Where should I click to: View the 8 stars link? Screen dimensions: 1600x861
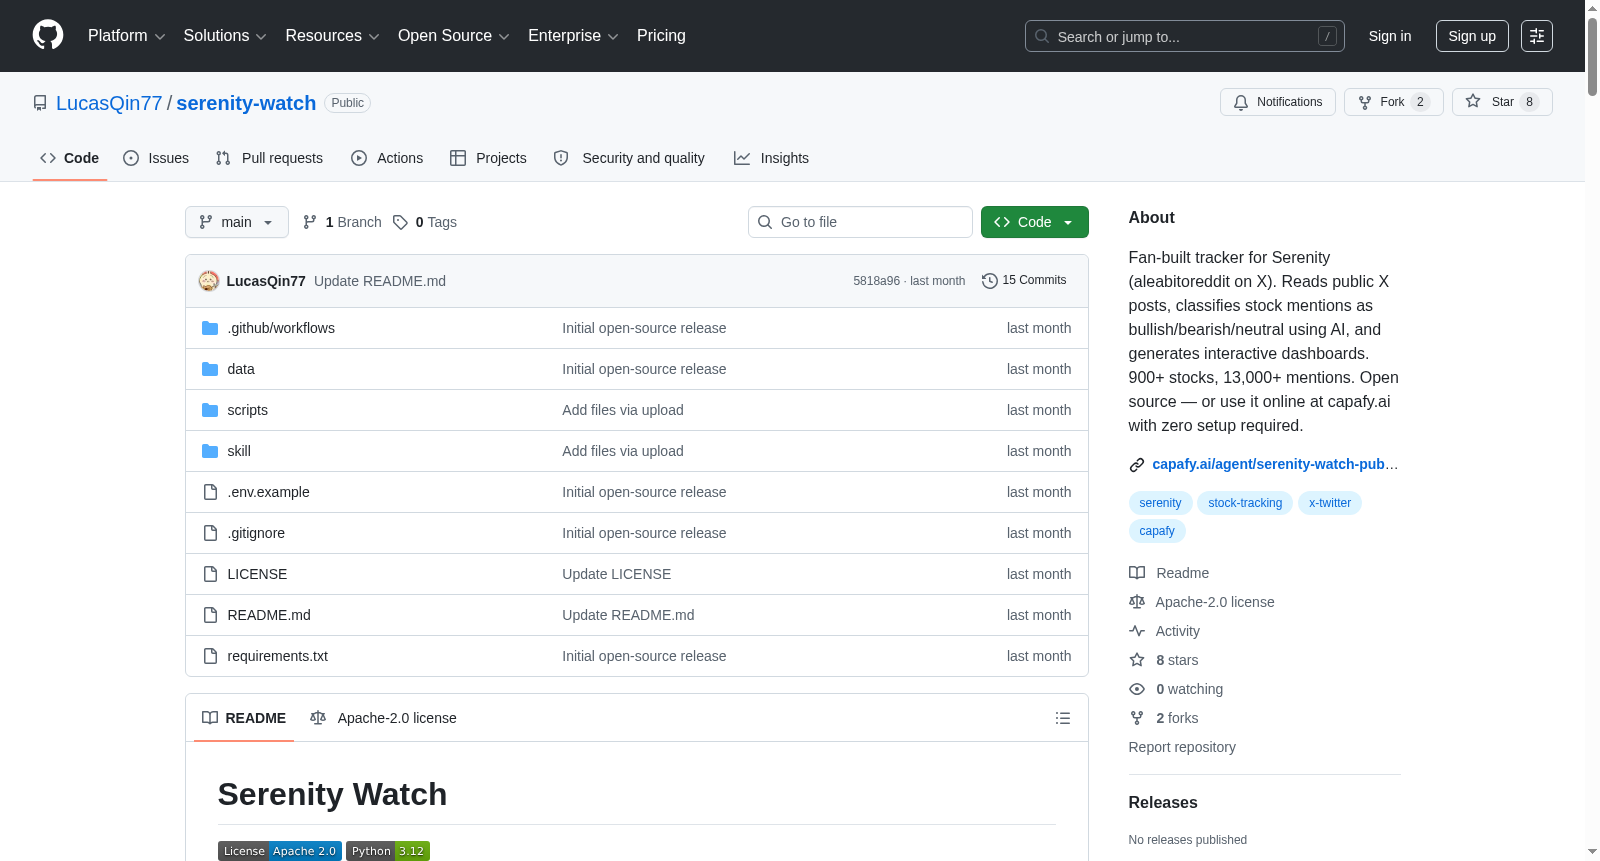point(1164,660)
